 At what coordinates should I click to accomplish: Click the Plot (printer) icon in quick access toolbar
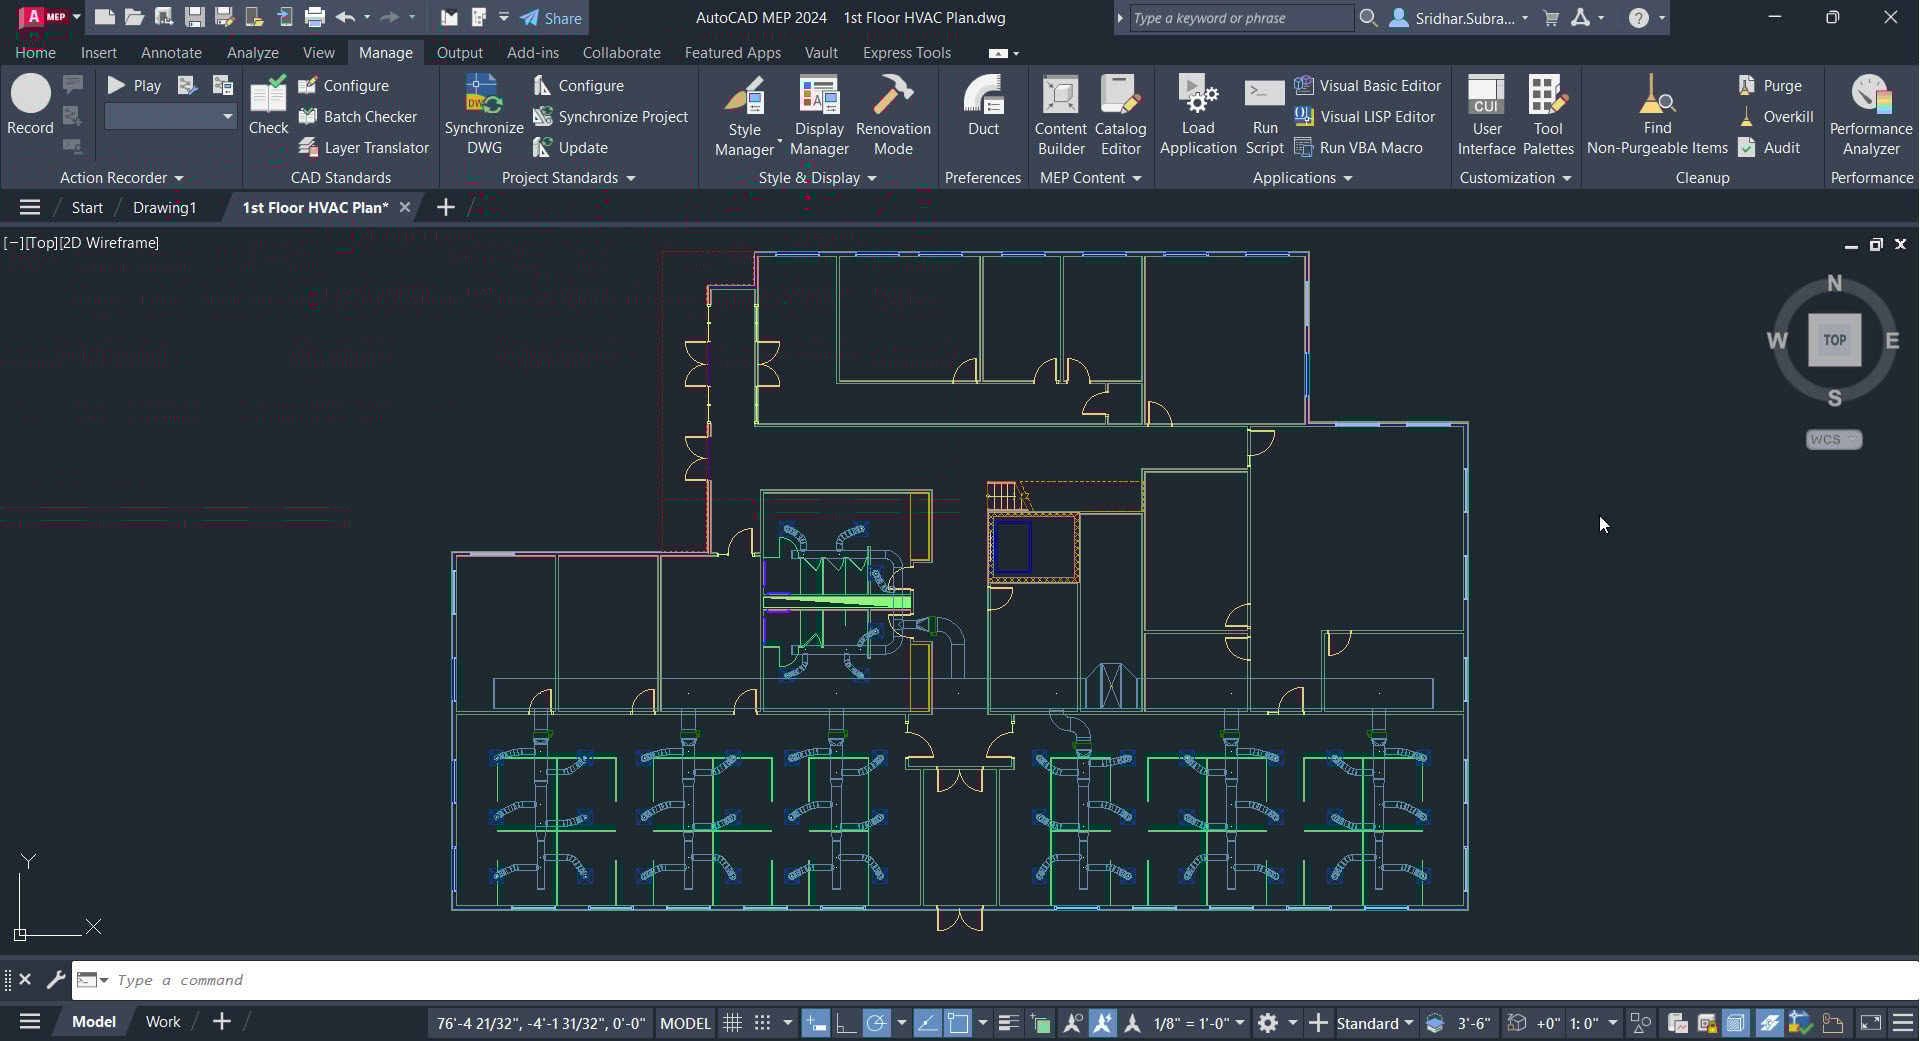[x=315, y=17]
